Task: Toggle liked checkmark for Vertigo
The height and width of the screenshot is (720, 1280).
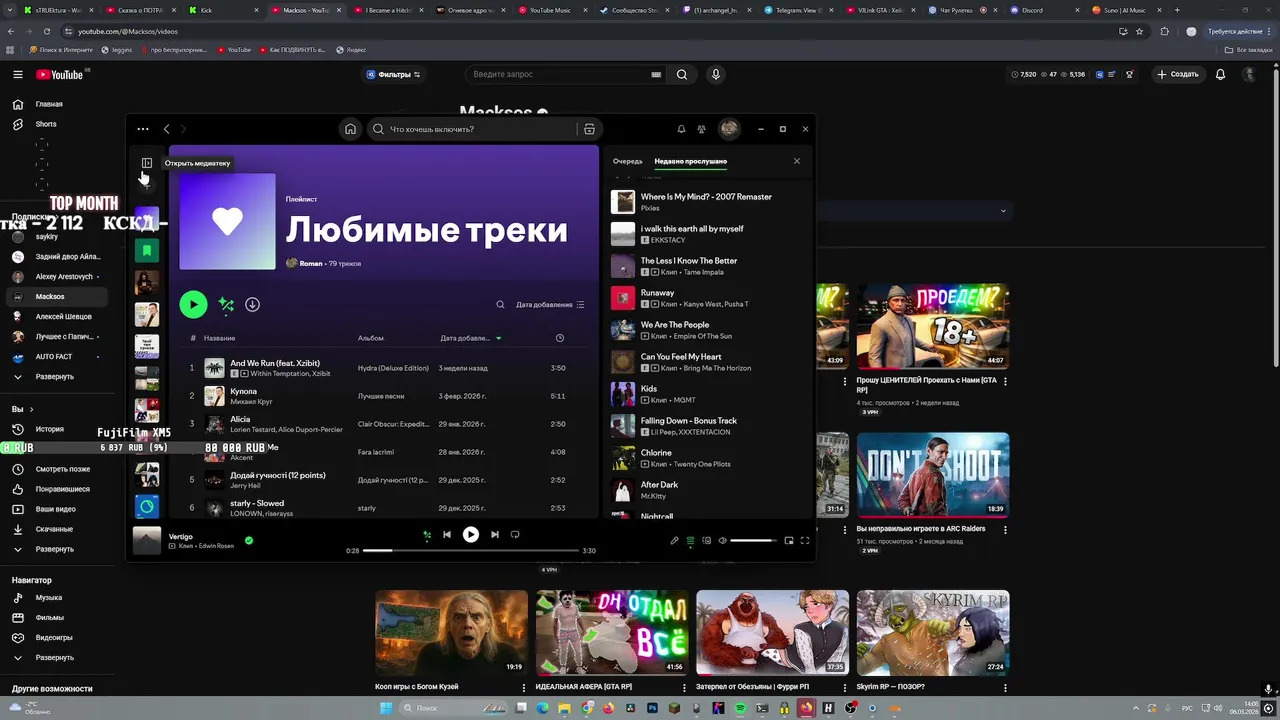Action: click(249, 540)
